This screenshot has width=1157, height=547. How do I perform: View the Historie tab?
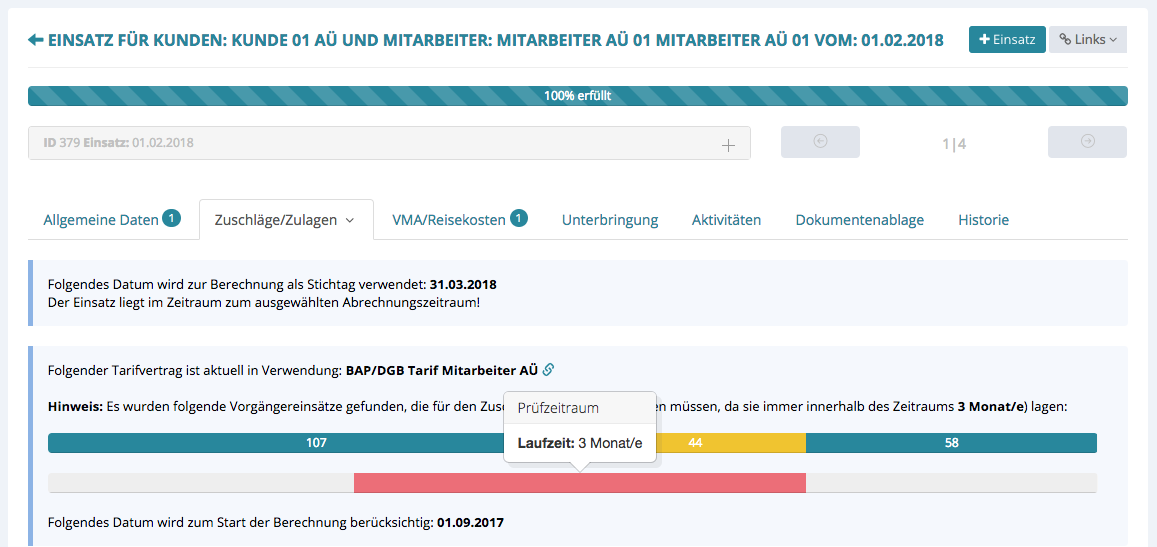(x=983, y=220)
